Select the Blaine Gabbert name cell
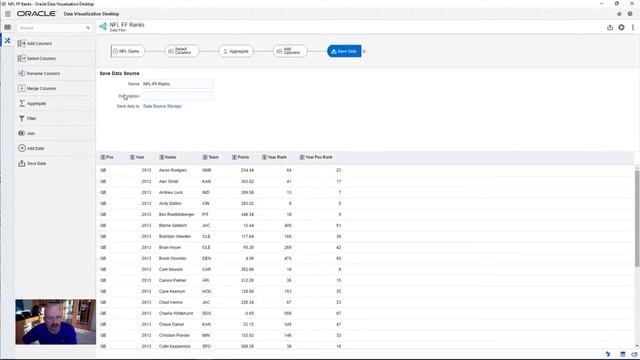Screen dimensions: 640x360 click(173, 225)
